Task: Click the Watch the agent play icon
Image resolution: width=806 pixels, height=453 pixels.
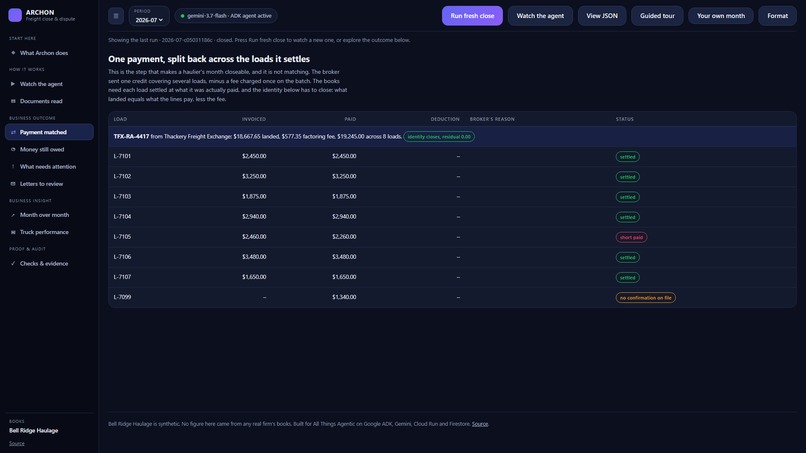Action: click(x=13, y=84)
